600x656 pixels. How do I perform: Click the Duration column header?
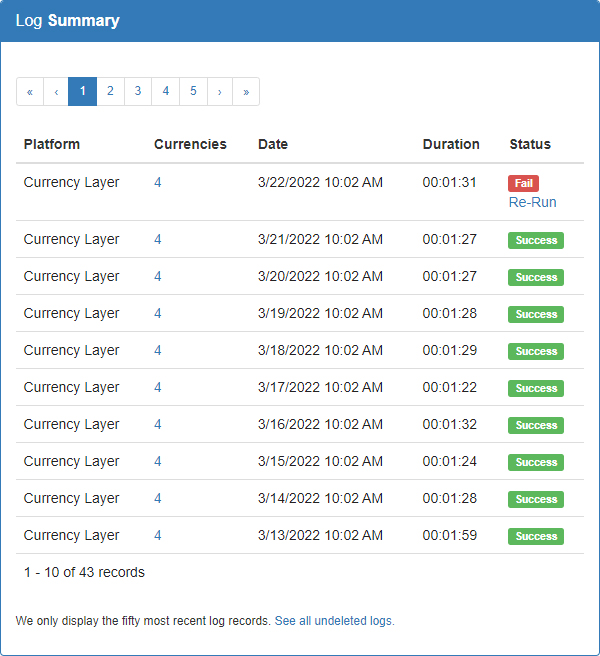tap(451, 144)
